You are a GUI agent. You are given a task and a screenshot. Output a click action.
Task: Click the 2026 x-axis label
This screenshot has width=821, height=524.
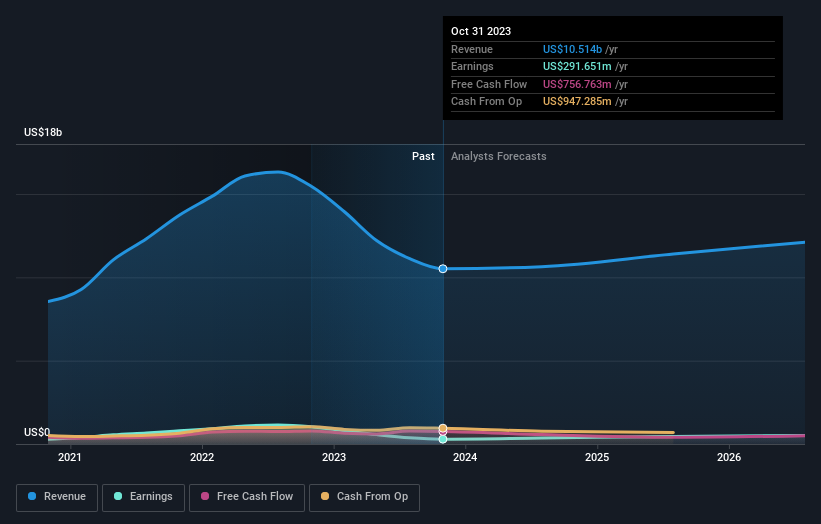click(x=729, y=457)
